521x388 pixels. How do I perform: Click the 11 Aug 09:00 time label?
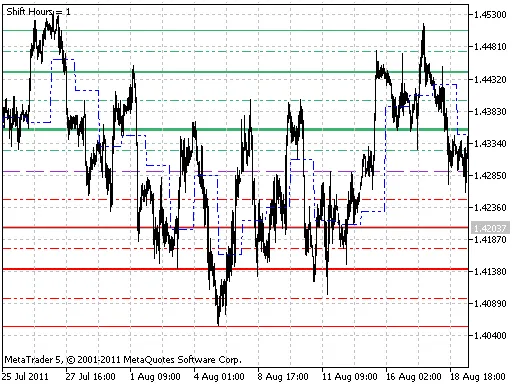[350, 377]
